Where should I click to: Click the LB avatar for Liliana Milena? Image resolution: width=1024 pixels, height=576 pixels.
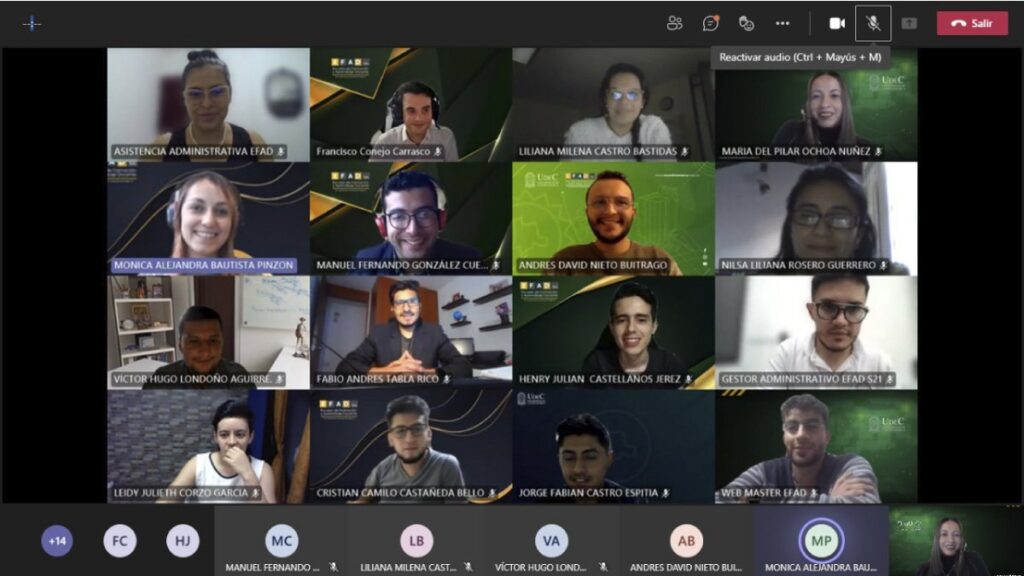click(417, 541)
